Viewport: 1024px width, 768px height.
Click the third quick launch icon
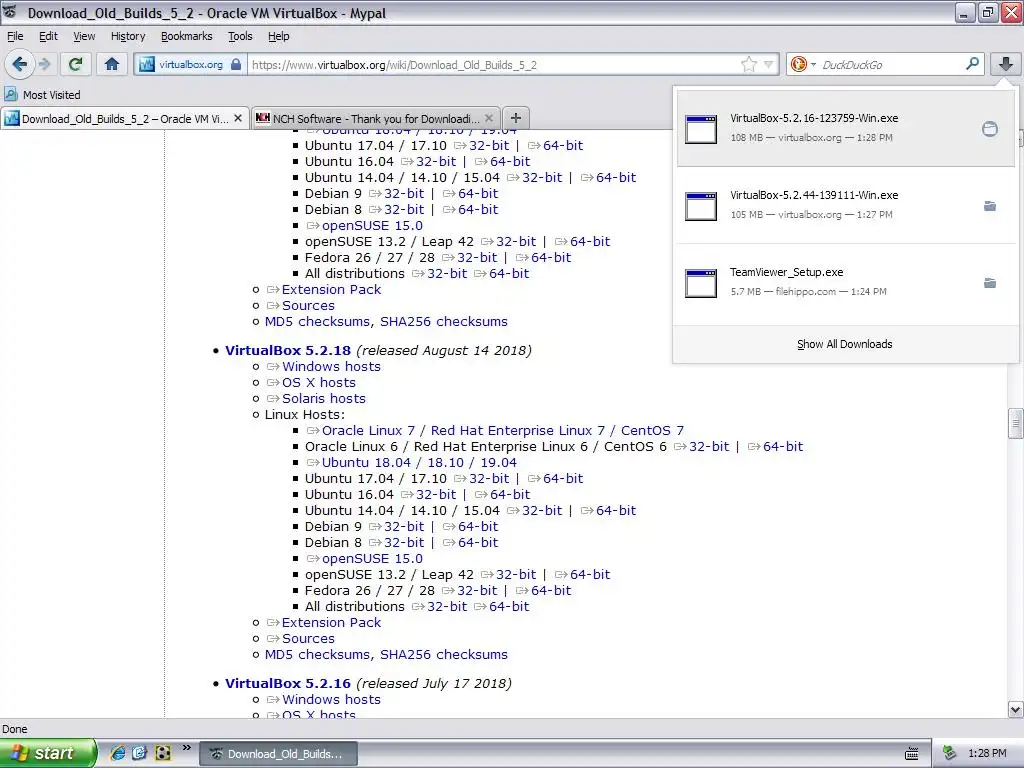(x=163, y=753)
